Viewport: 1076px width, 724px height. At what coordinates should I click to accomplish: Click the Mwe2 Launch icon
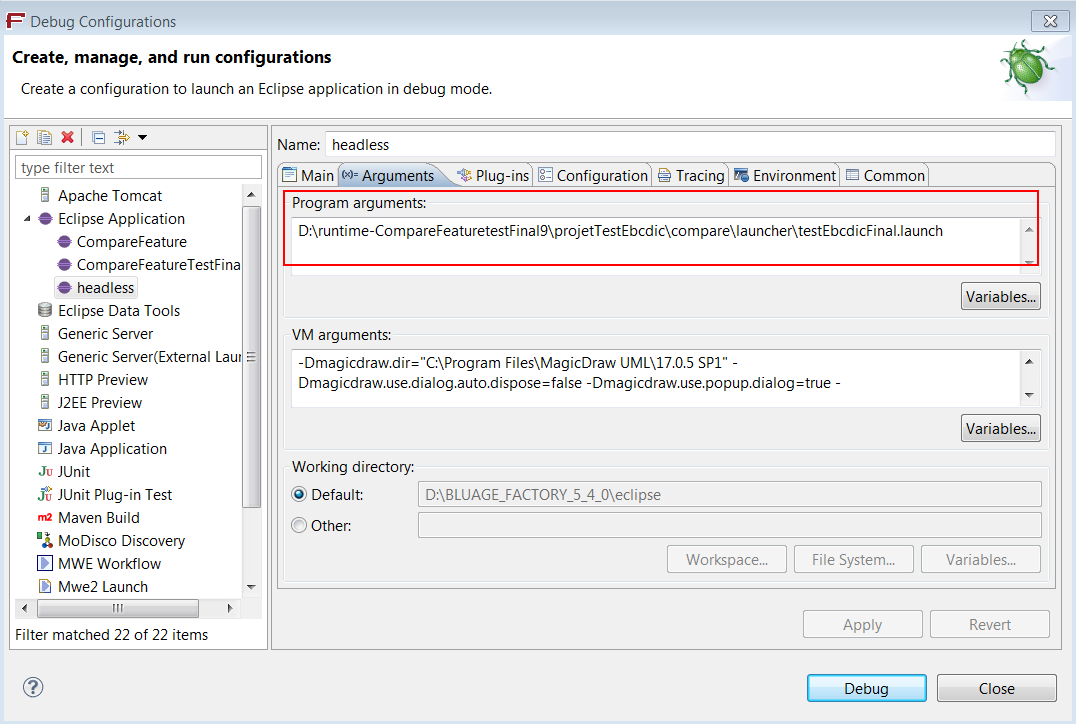click(x=45, y=586)
